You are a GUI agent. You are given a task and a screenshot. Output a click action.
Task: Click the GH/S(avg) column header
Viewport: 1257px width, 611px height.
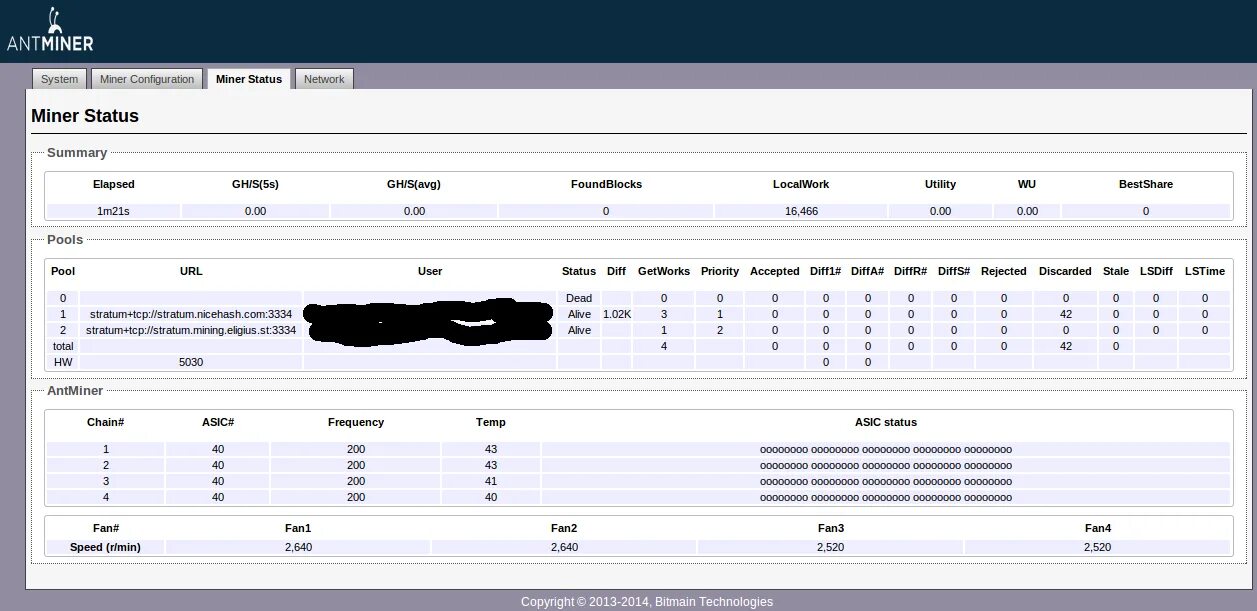pos(414,184)
